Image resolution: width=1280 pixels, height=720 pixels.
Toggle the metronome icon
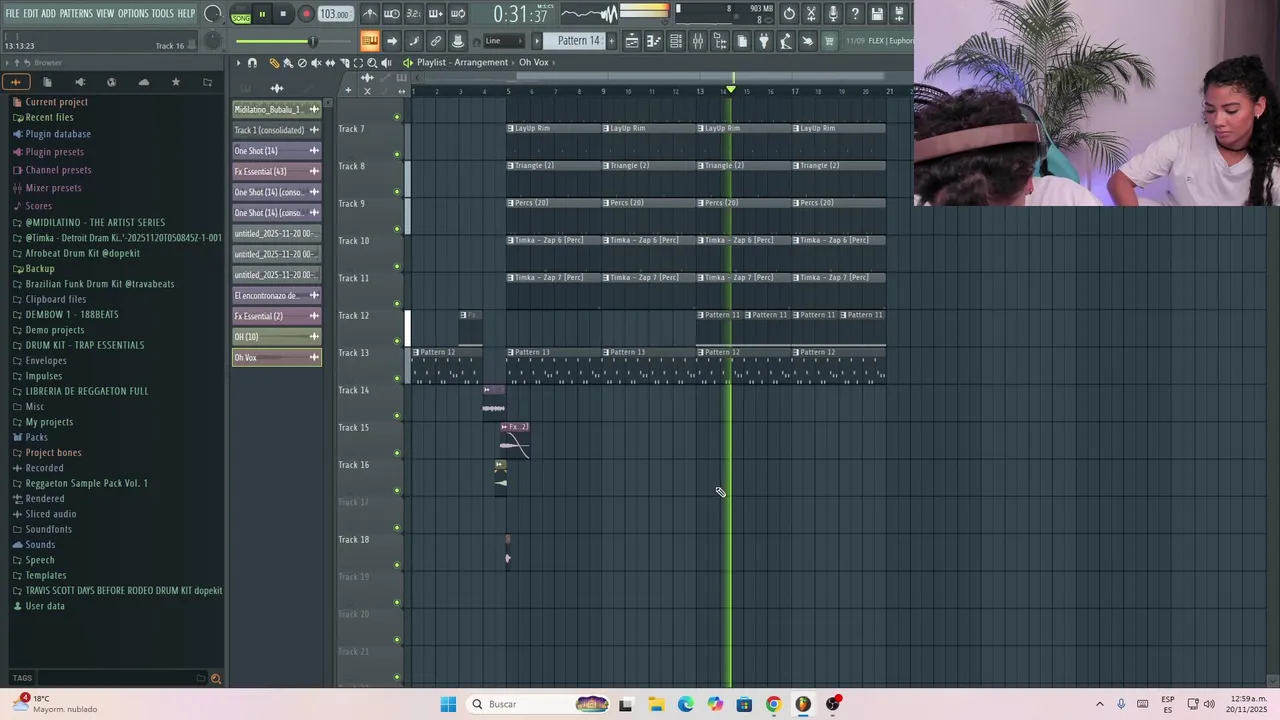370,14
